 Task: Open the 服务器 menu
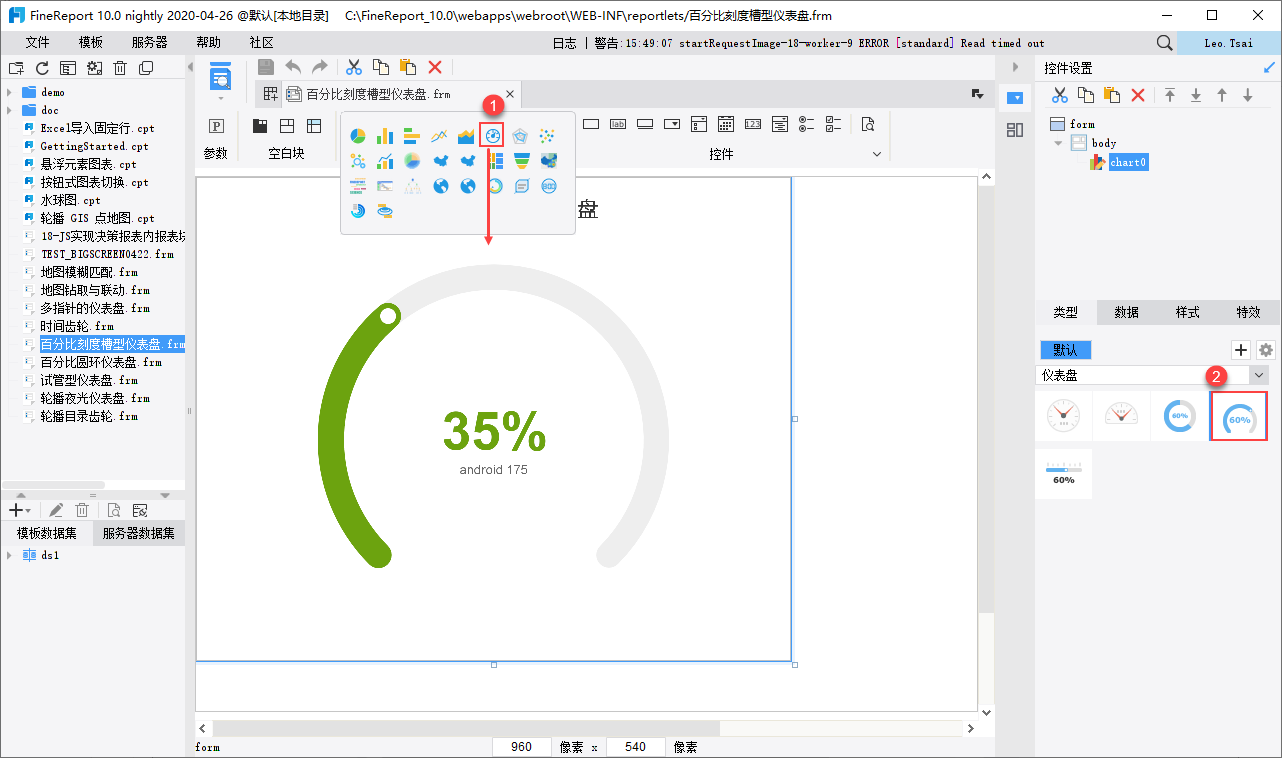coord(149,43)
